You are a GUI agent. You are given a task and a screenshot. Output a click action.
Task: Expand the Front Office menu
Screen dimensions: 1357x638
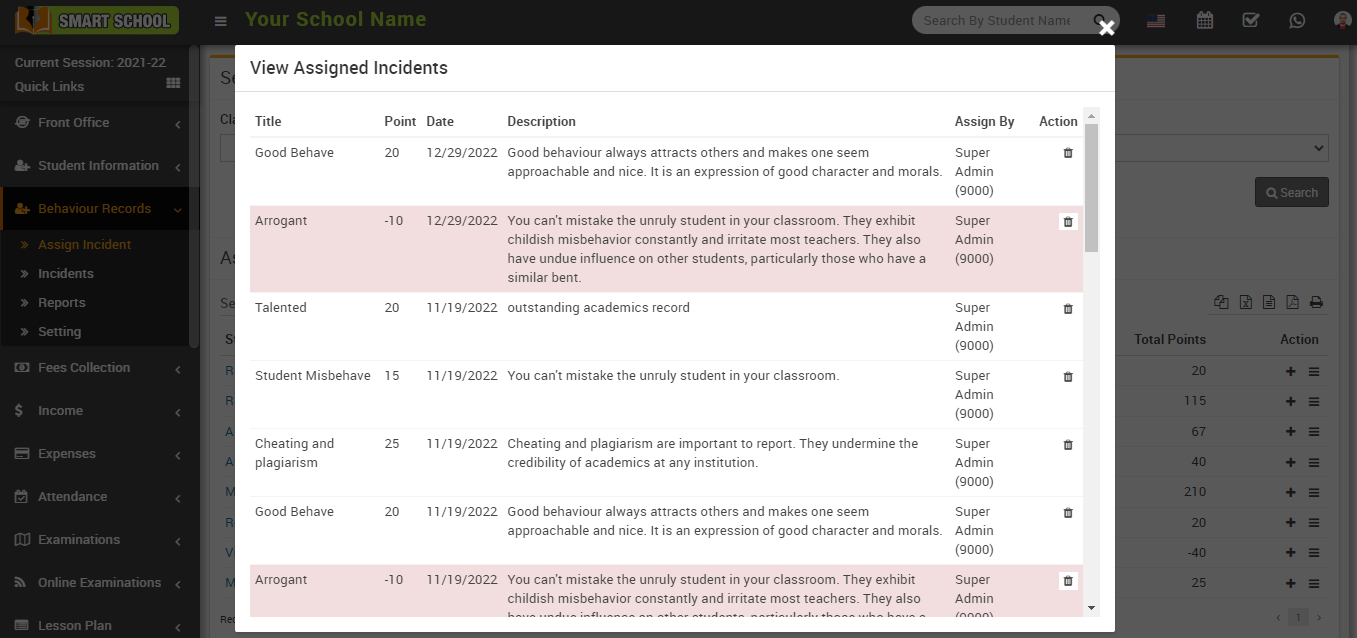point(99,123)
